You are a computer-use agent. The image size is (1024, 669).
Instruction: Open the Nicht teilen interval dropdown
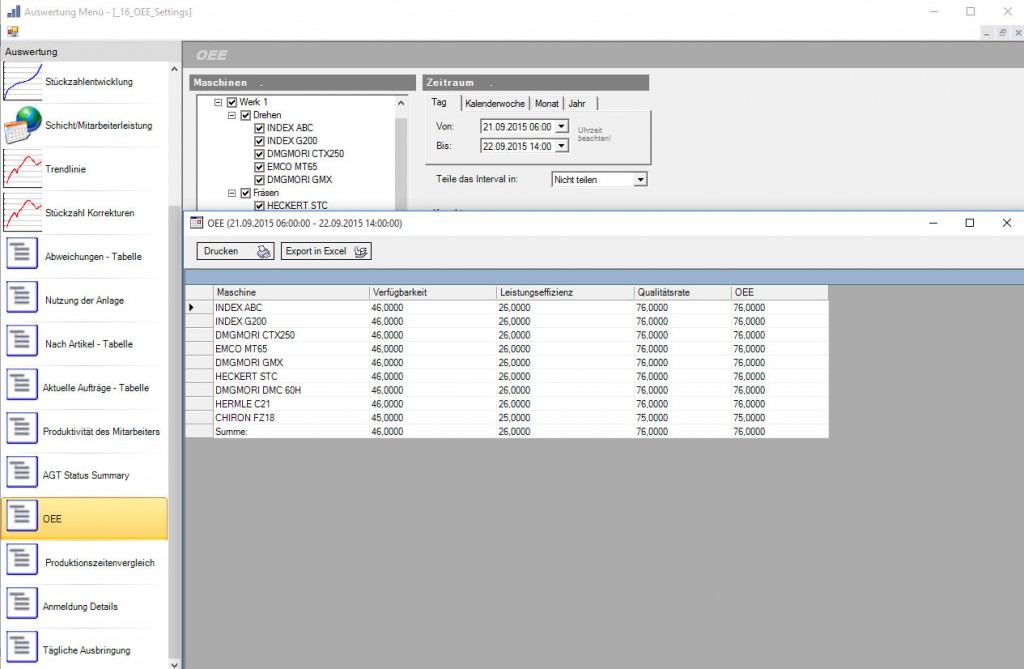[640, 180]
